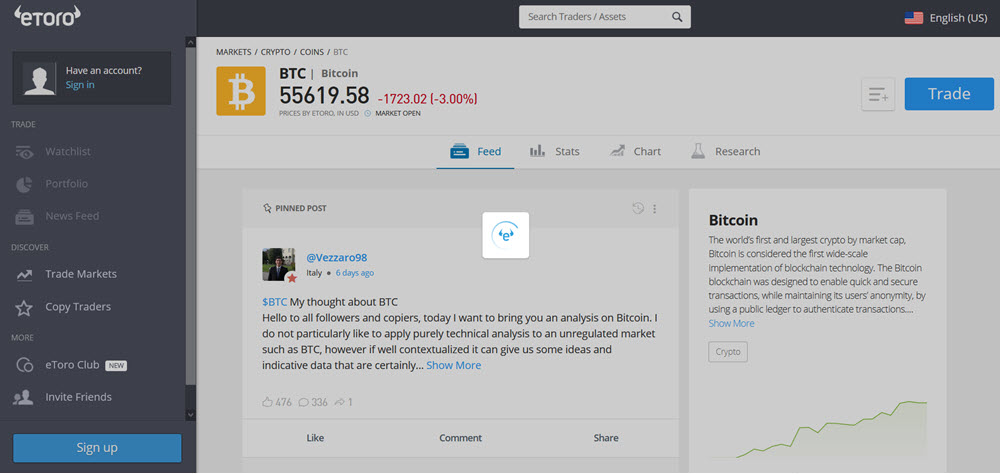Click the Trade Markets chart icon

pos(24,275)
